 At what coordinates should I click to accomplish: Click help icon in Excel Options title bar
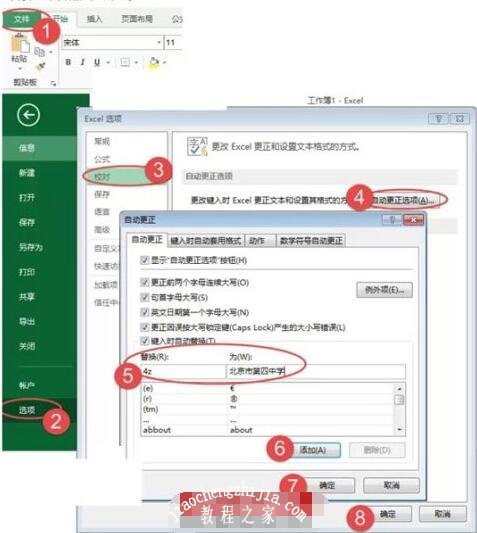(x=439, y=119)
